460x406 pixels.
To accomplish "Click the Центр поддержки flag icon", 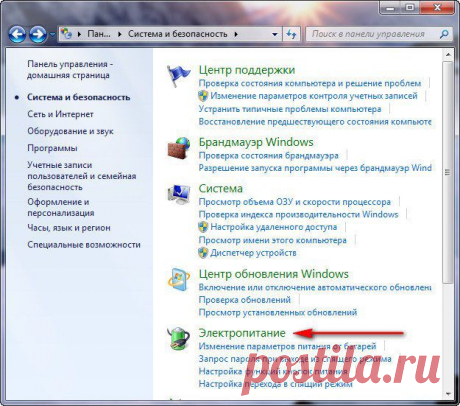I will (179, 76).
